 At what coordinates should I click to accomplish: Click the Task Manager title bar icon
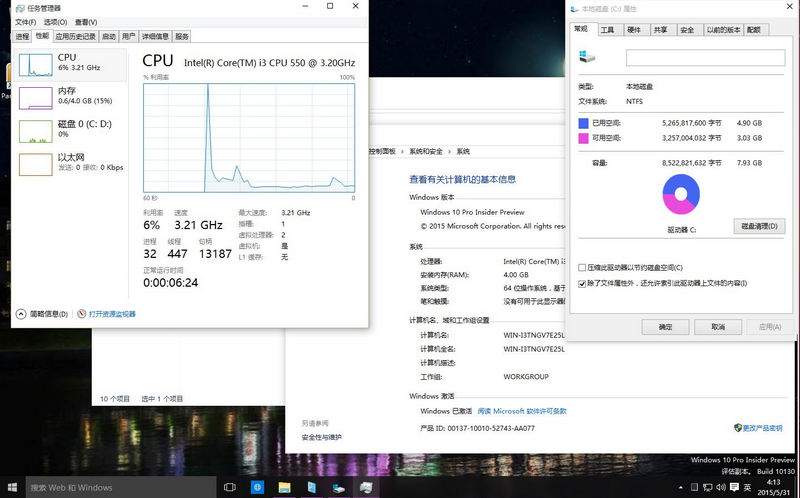(20, 9)
